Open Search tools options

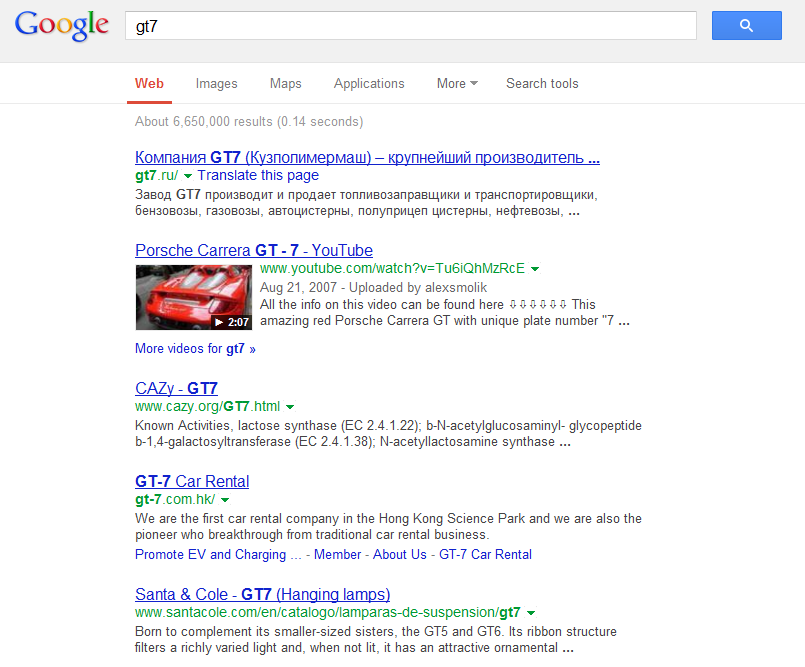tap(542, 83)
